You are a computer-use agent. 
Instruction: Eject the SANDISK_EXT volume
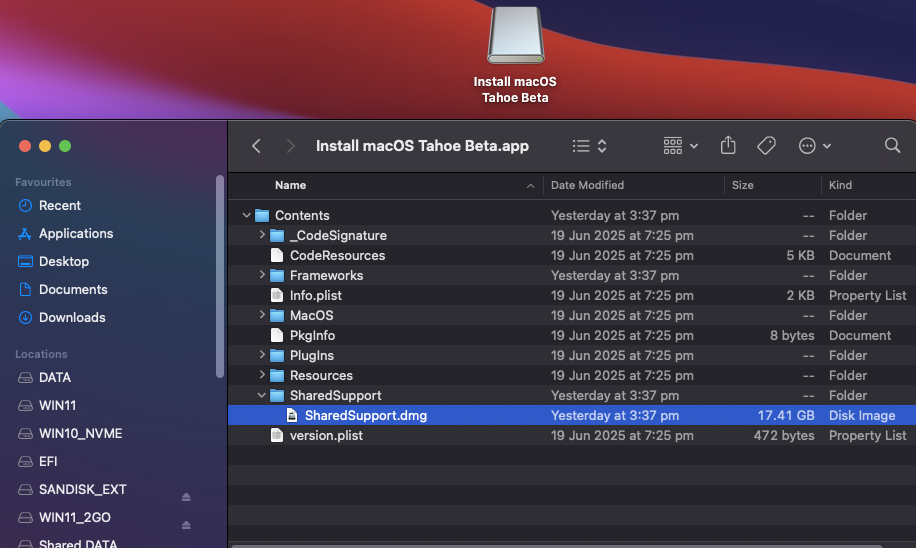[x=186, y=497]
